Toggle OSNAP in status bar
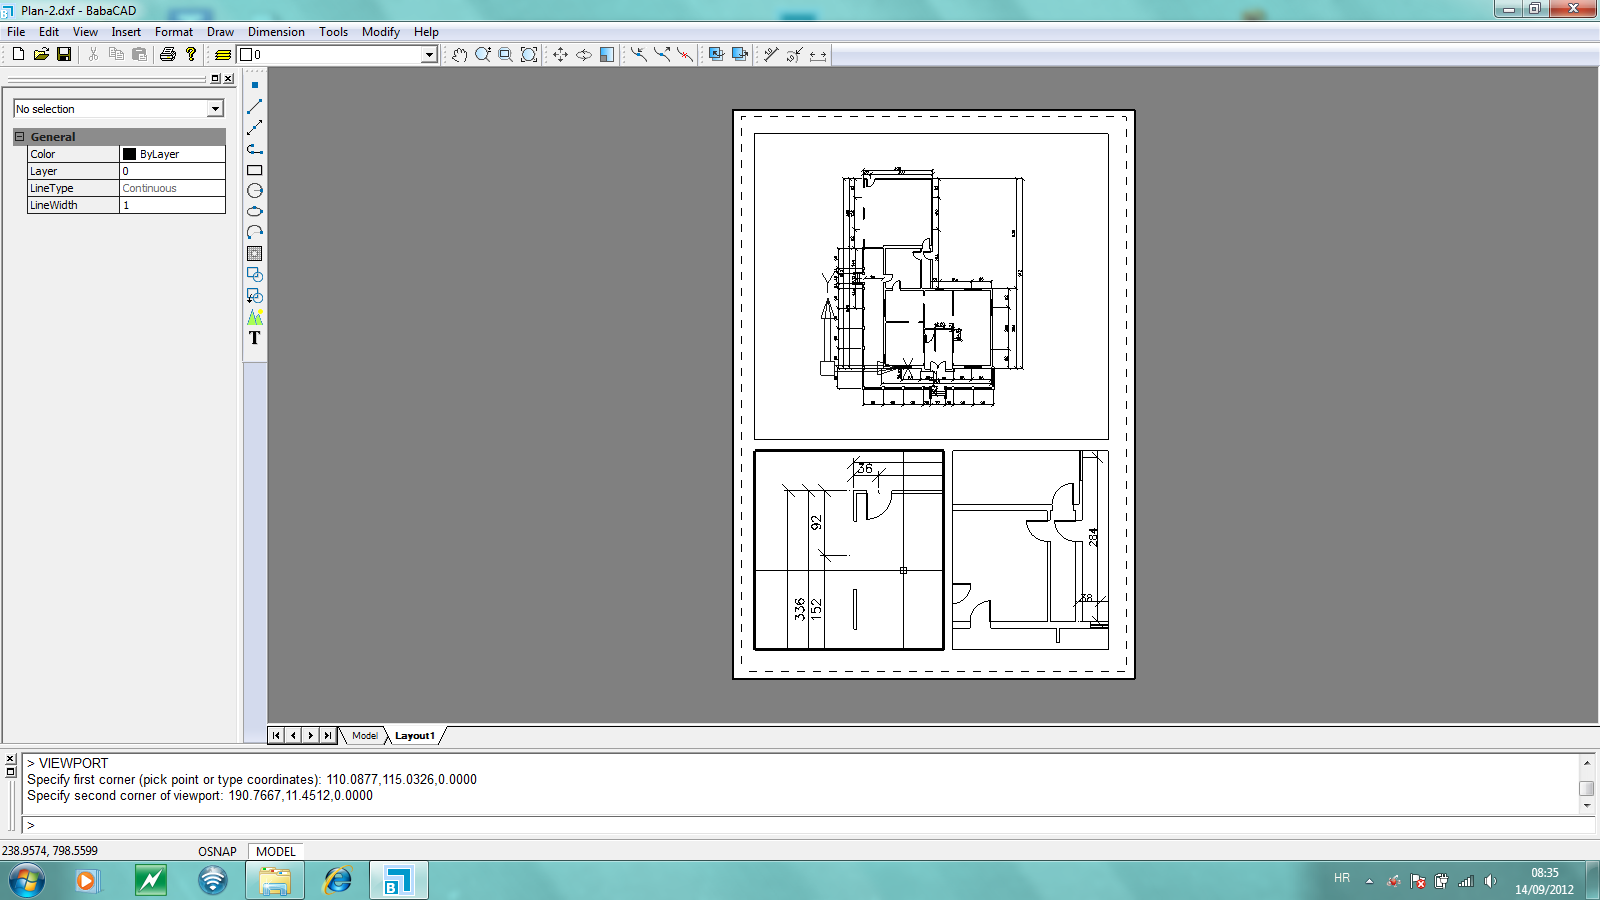The width and height of the screenshot is (1600, 900). [217, 852]
